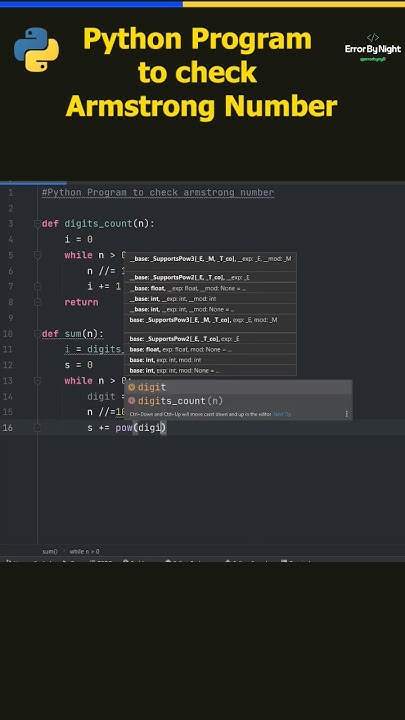Screen dimensions: 405x720
Task: Click gutter line number 14
Action: (x=8, y=396)
